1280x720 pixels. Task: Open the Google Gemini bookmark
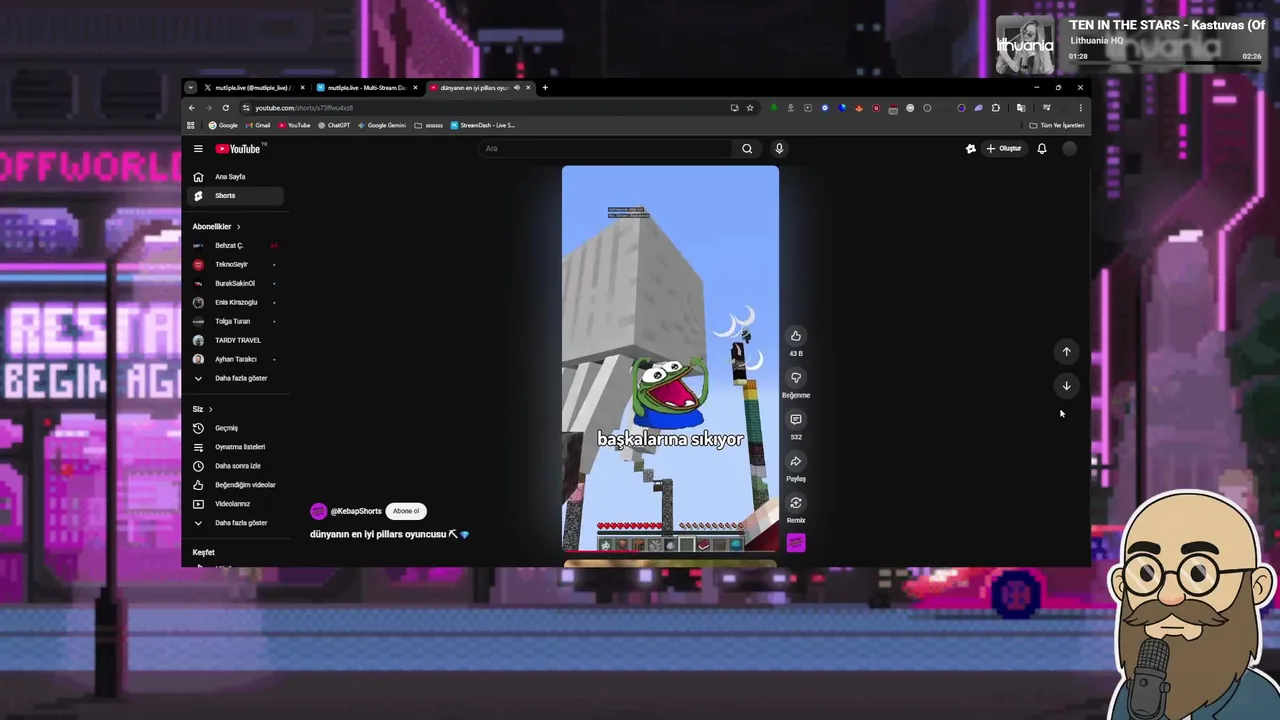coord(381,126)
